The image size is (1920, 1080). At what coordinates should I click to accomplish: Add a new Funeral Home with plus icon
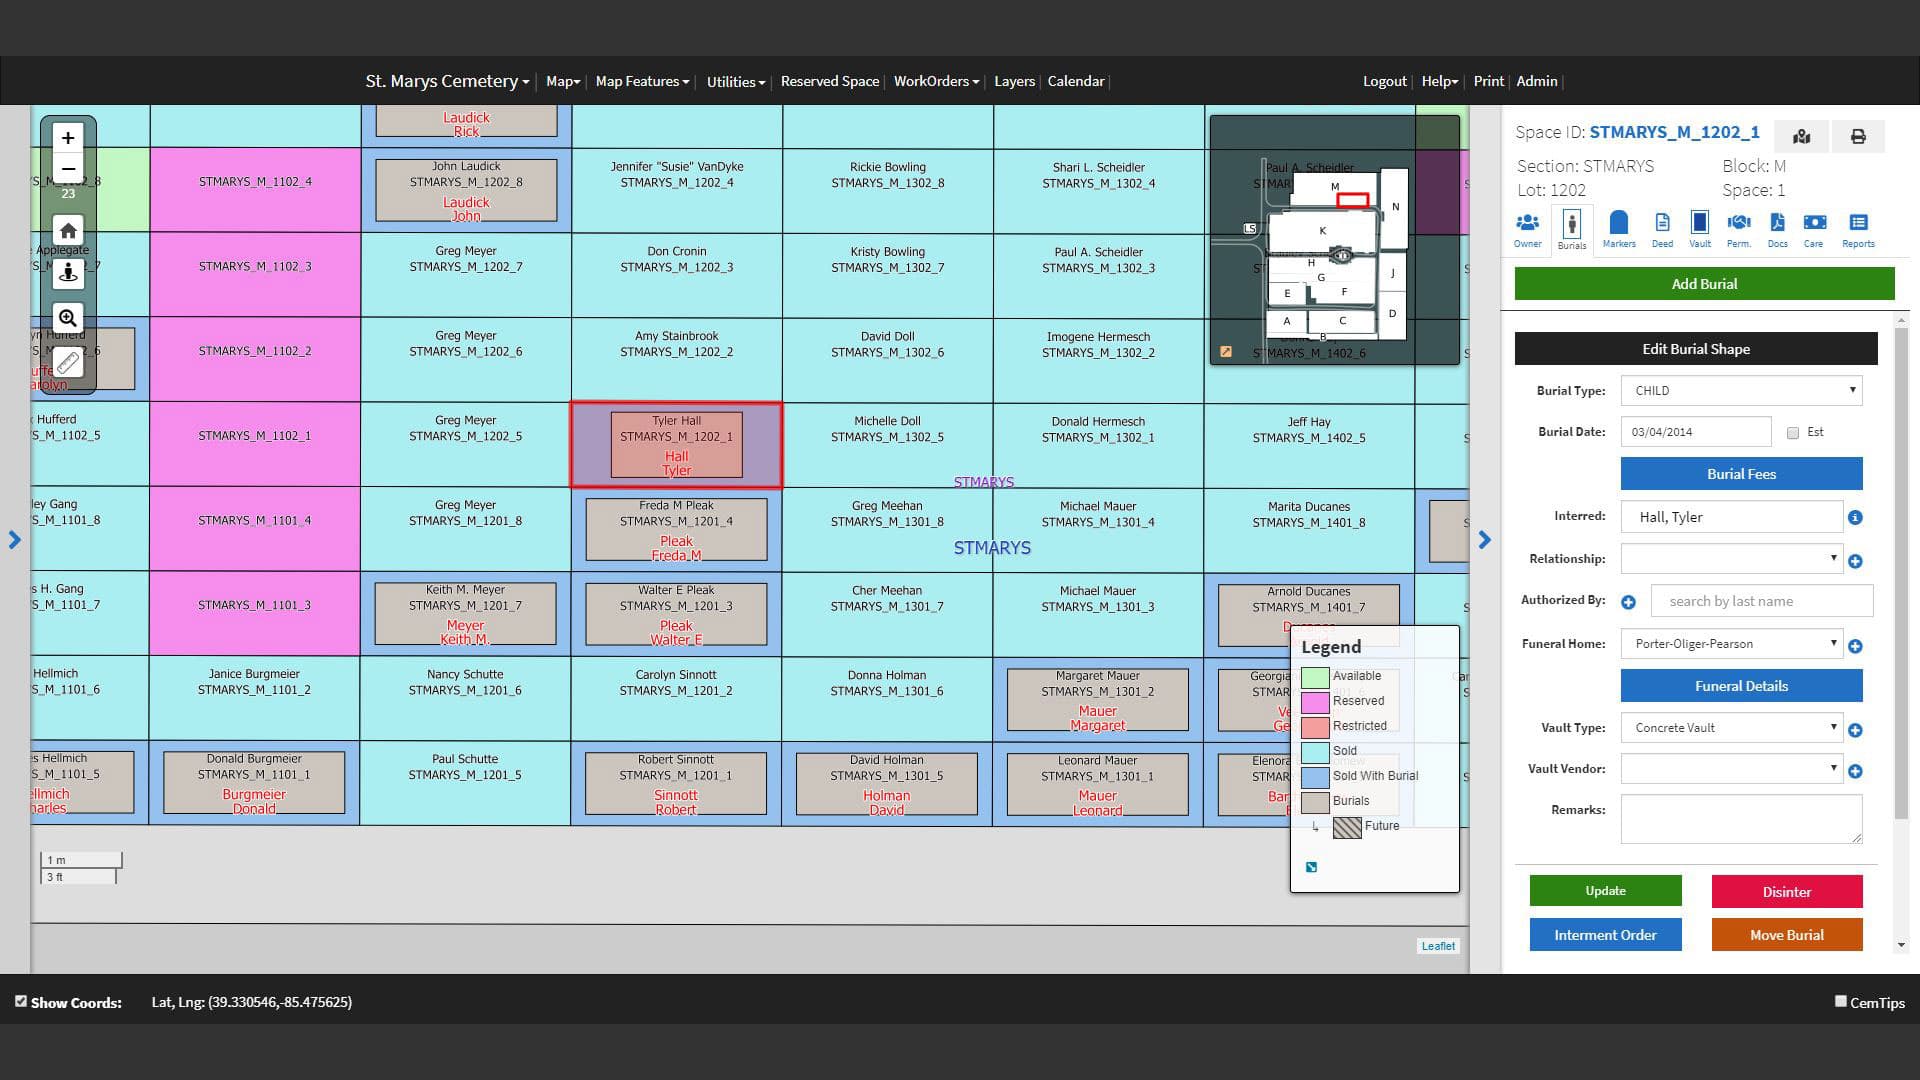(1855, 646)
